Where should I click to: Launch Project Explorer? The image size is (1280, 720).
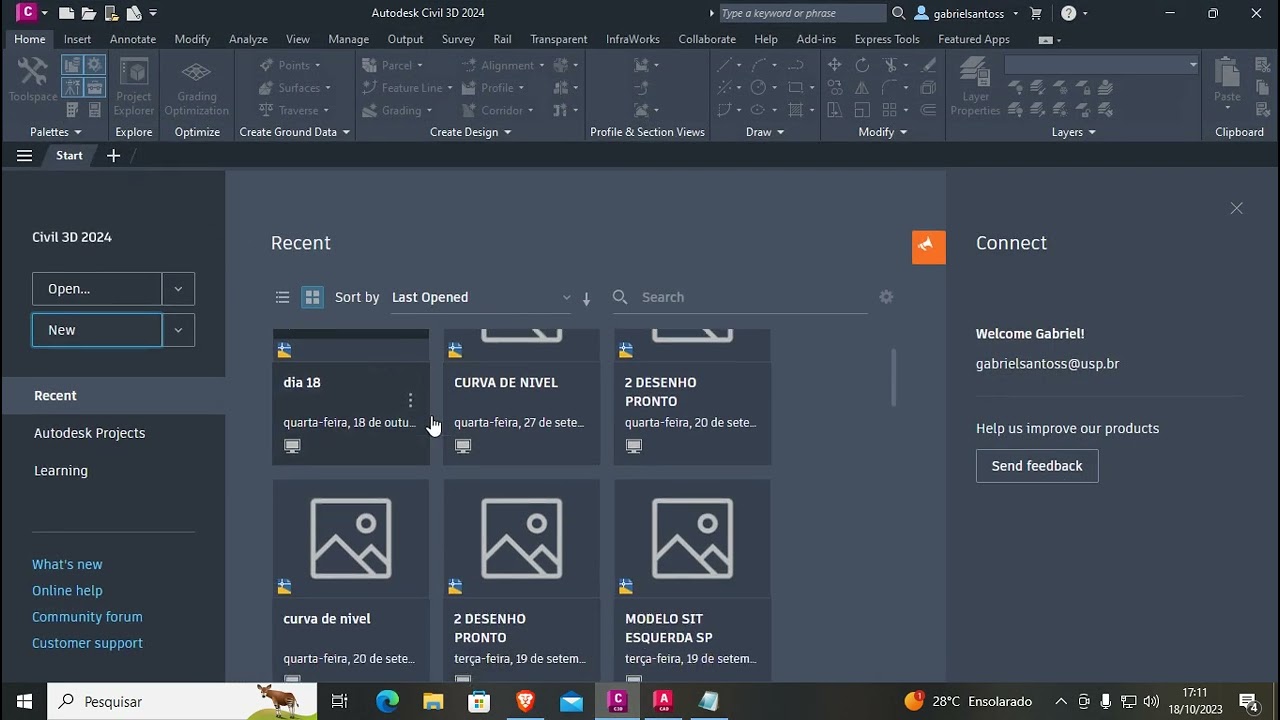(x=134, y=88)
